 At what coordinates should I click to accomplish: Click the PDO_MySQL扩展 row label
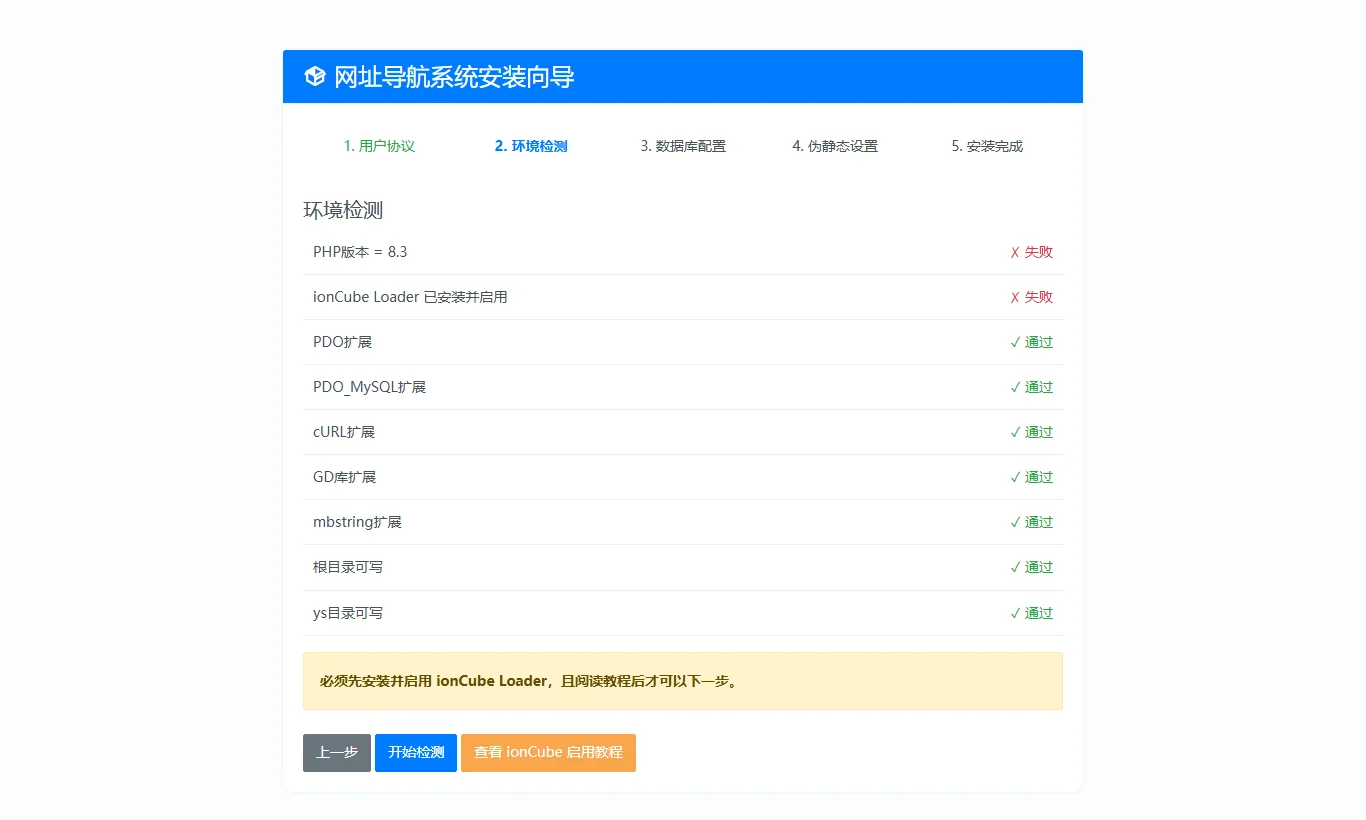tap(369, 387)
